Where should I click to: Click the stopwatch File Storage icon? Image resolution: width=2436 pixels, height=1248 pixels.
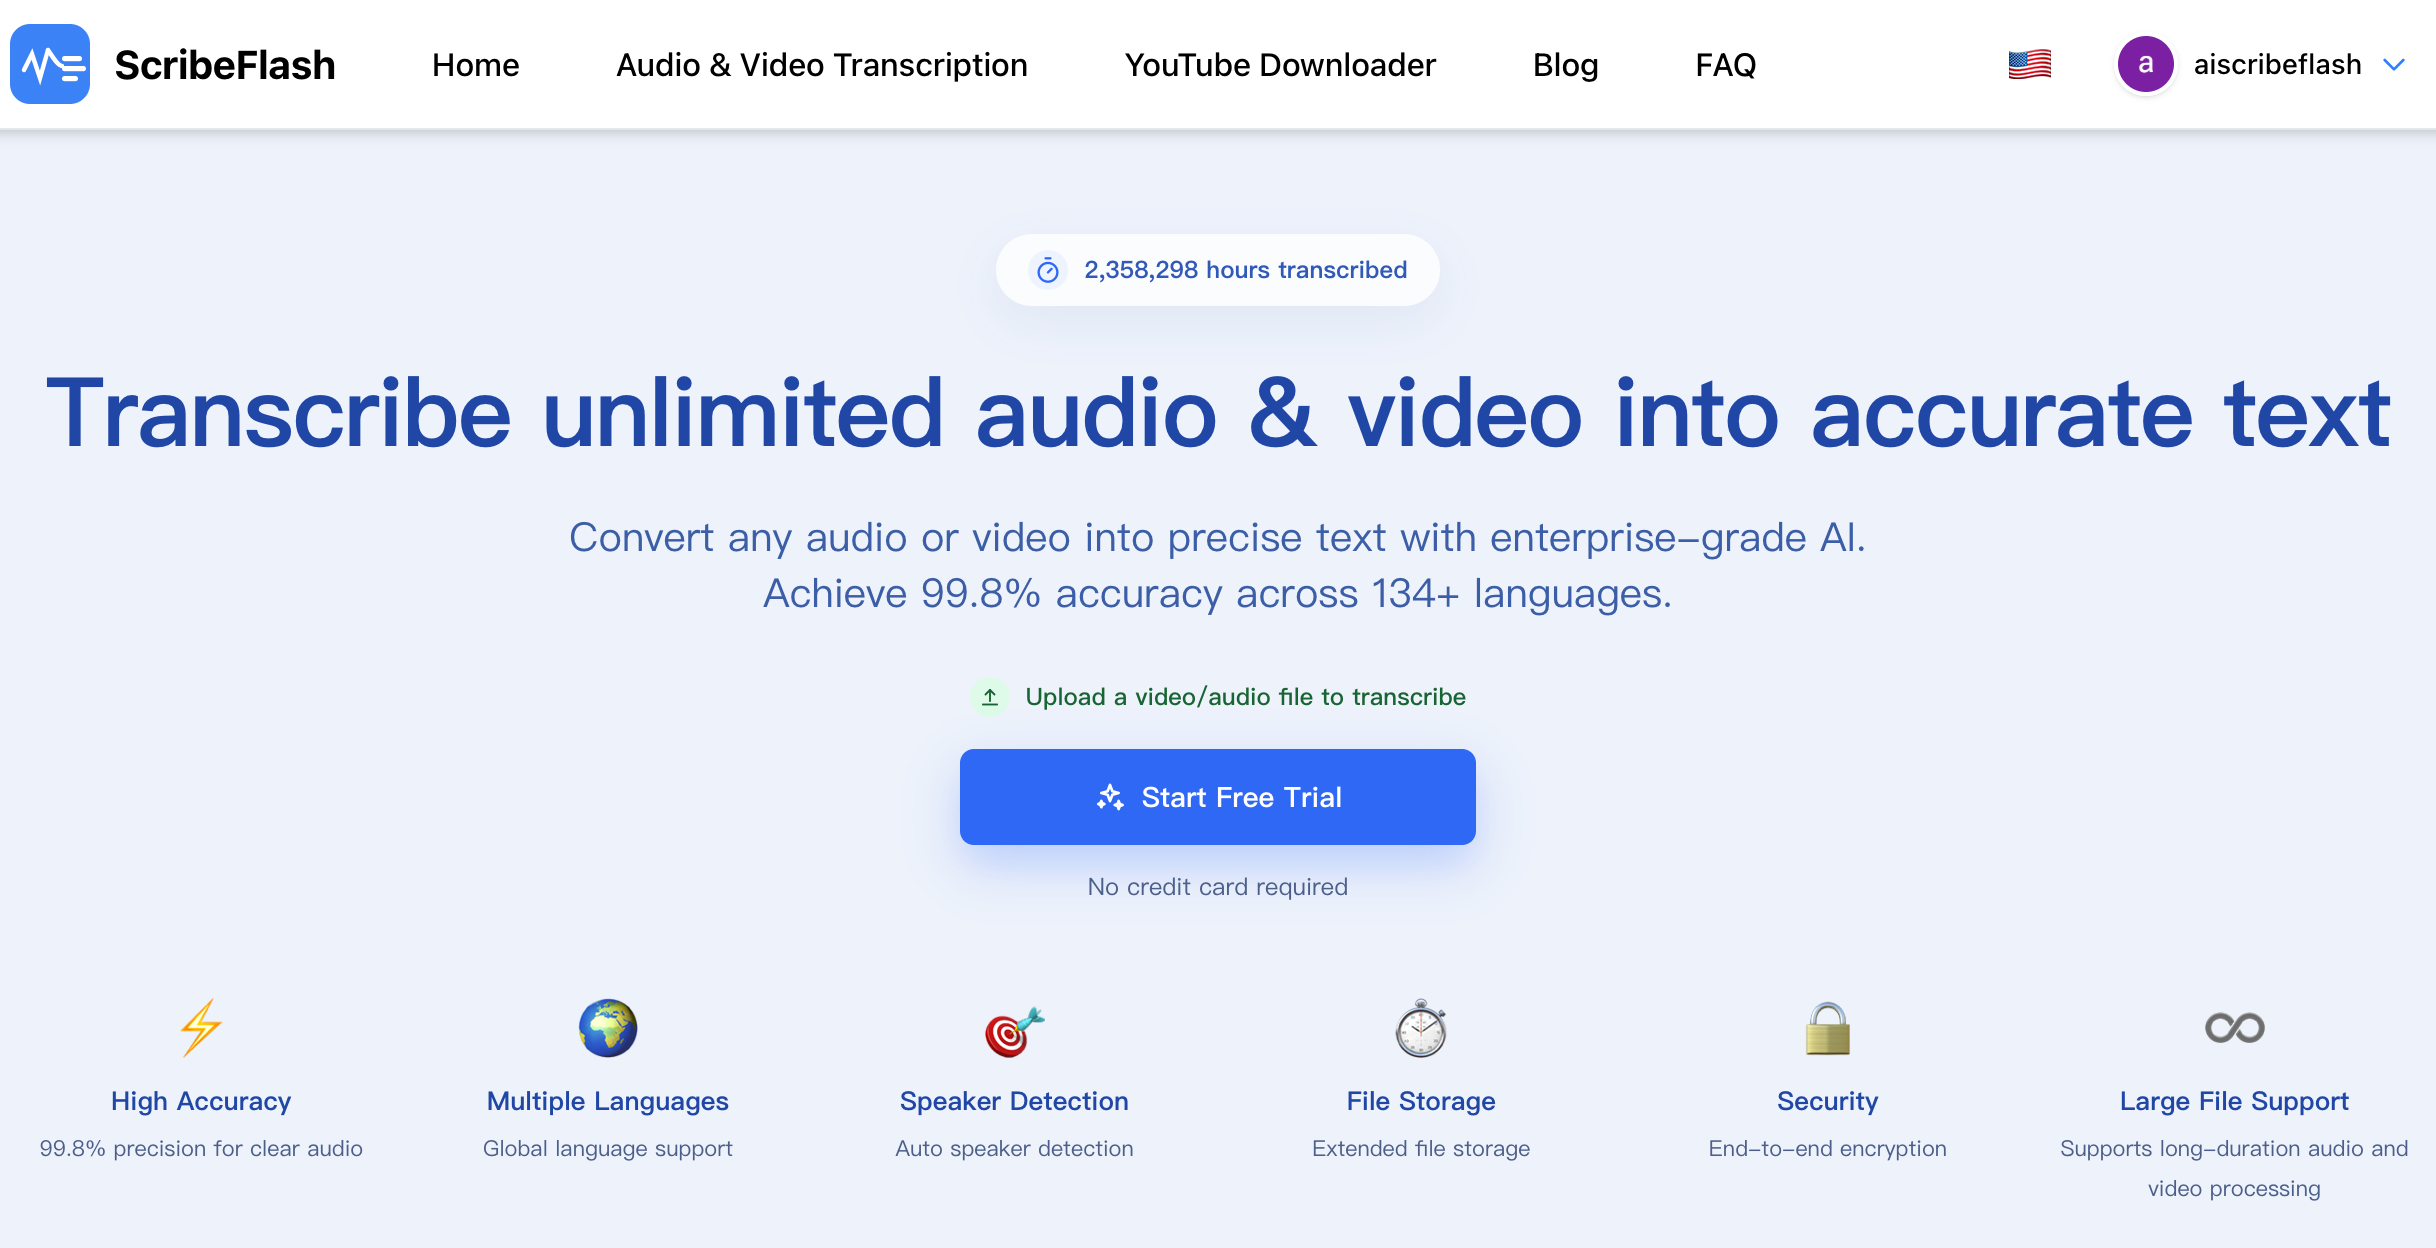[1421, 1027]
